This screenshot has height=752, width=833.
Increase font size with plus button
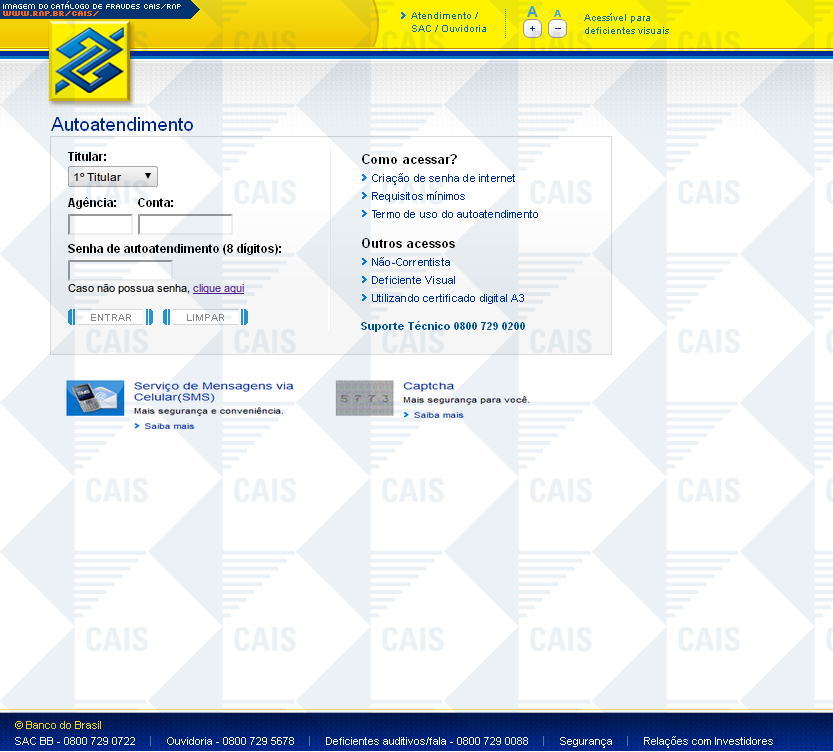point(532,29)
